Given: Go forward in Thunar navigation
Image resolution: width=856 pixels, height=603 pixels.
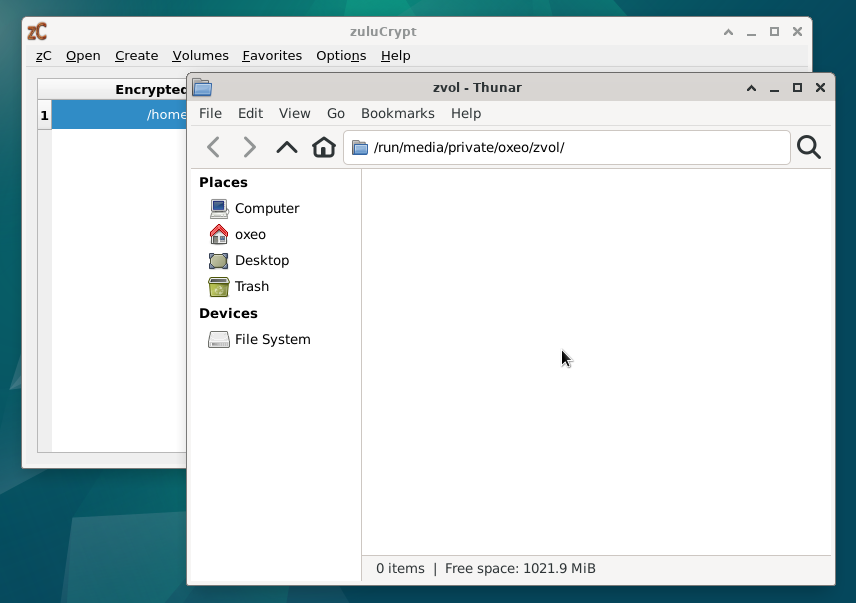Looking at the screenshot, I should [x=249, y=147].
